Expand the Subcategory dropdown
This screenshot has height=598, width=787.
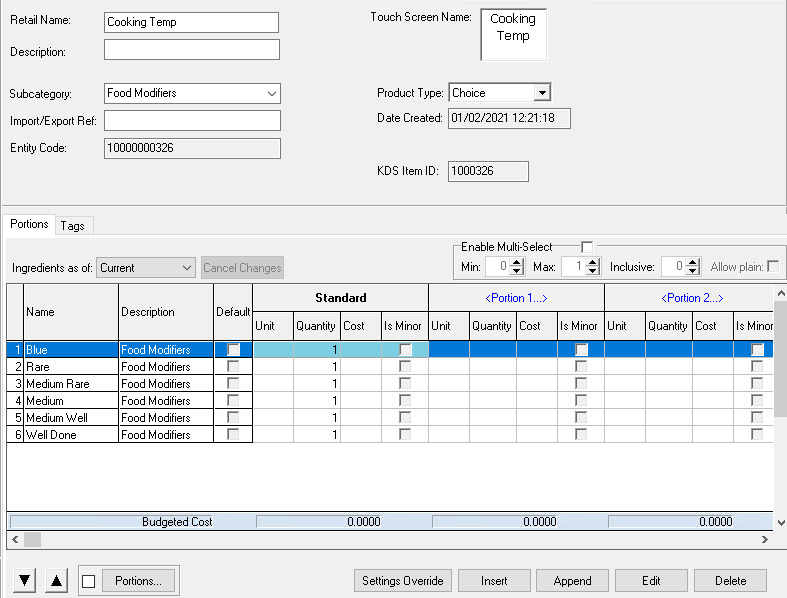272,93
